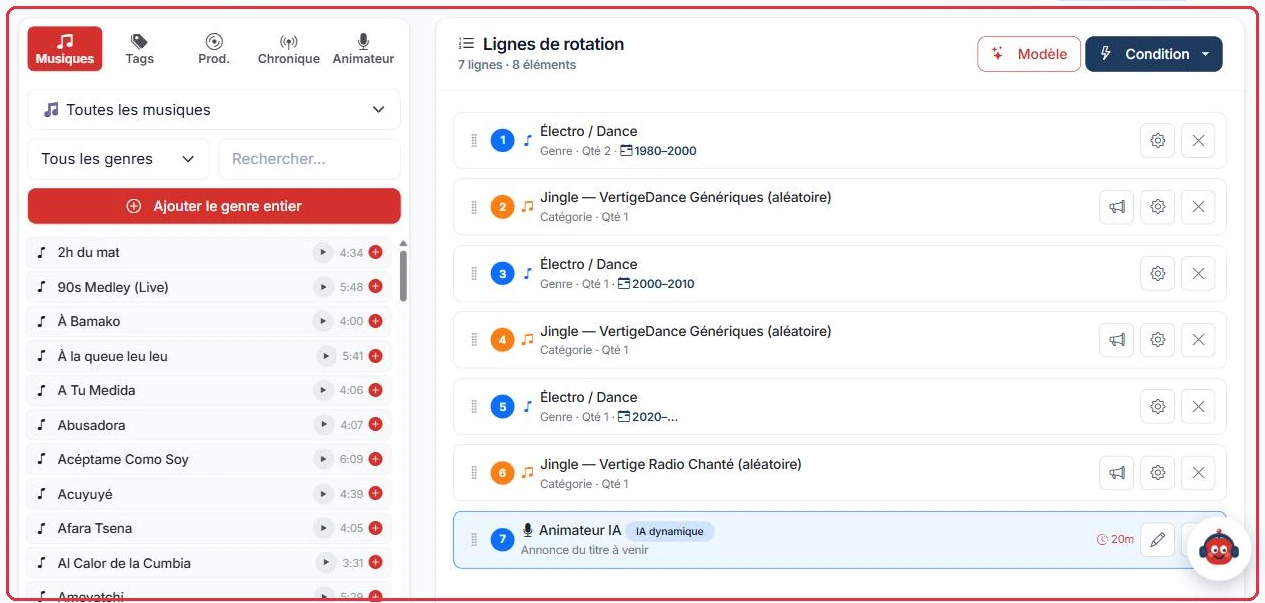Click megaphone icon on line 2 jingle
Screen dimensions: 1265x603
pos(1117,207)
